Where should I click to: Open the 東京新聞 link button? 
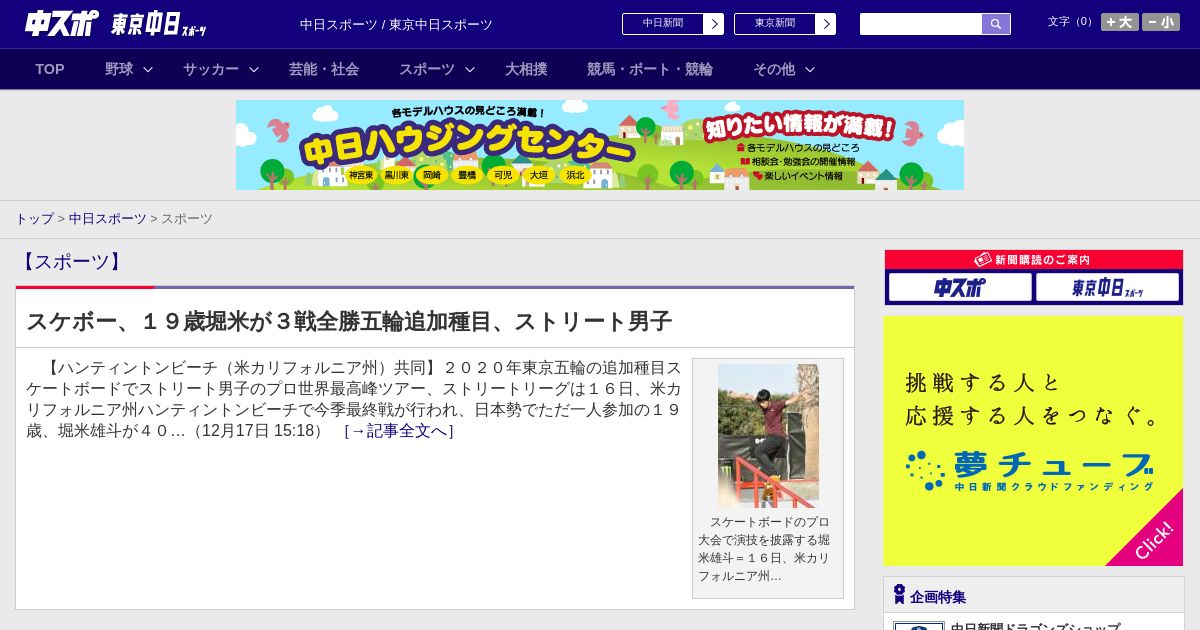[775, 24]
